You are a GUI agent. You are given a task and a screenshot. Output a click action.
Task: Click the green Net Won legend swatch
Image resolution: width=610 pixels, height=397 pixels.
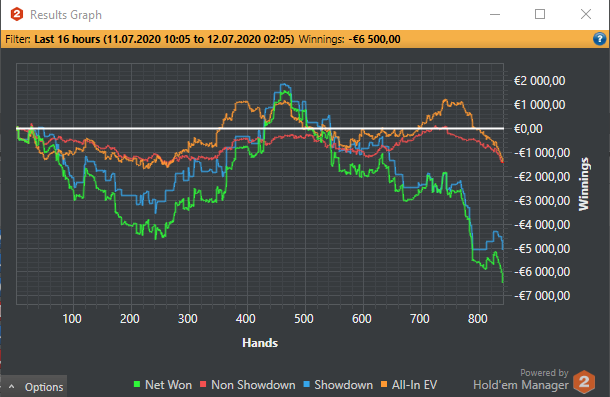tap(137, 385)
